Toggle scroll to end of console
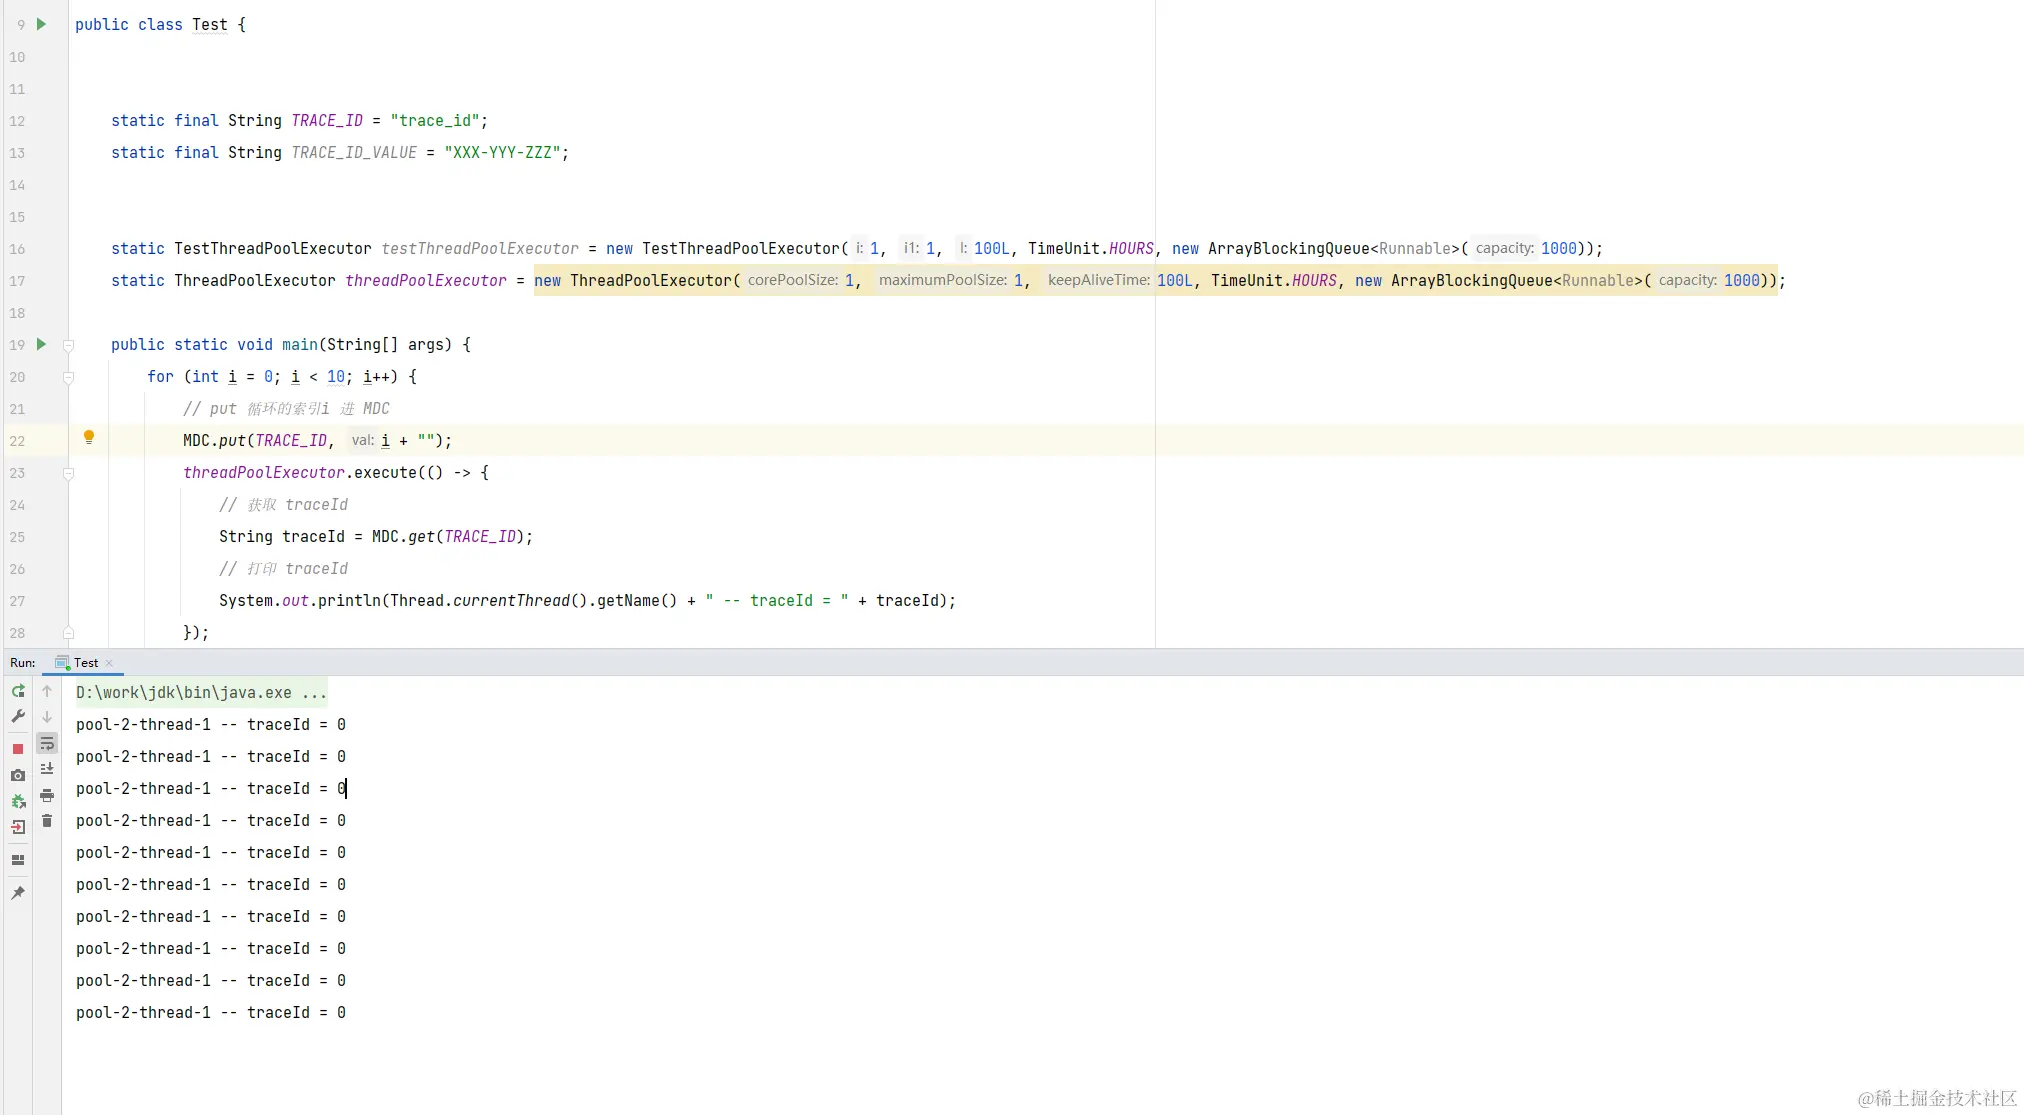 coord(47,769)
